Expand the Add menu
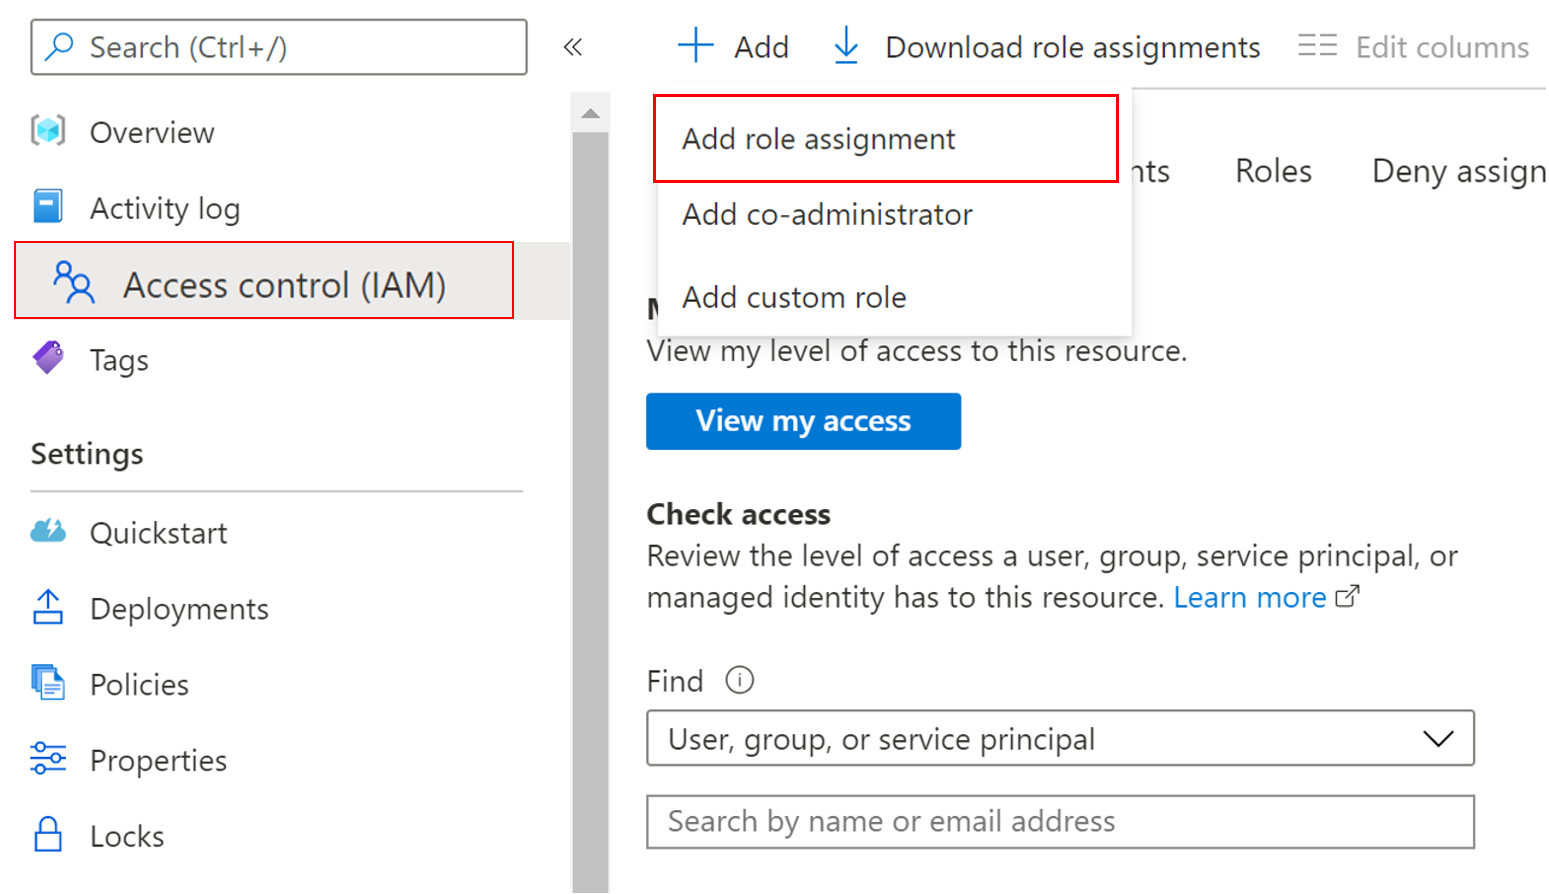 click(732, 45)
